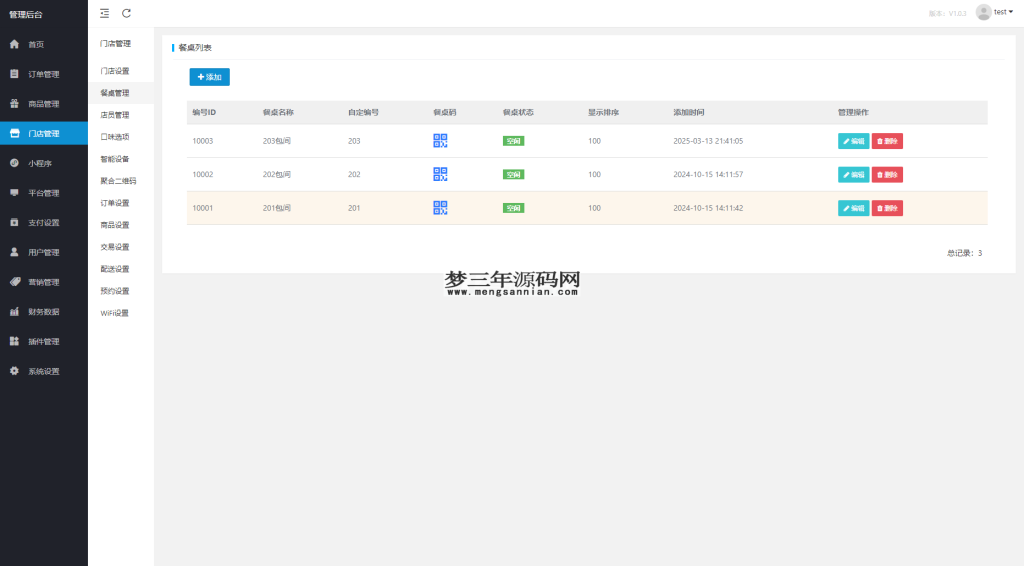Viewport: 1024px width, 566px height.
Task: Click the 编号ID column header
Action: click(x=204, y=112)
